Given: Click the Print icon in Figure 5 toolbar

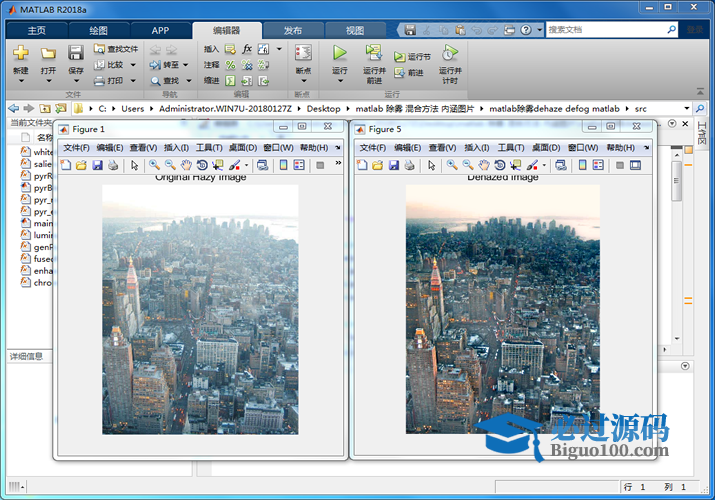Looking at the screenshot, I should (x=410, y=165).
